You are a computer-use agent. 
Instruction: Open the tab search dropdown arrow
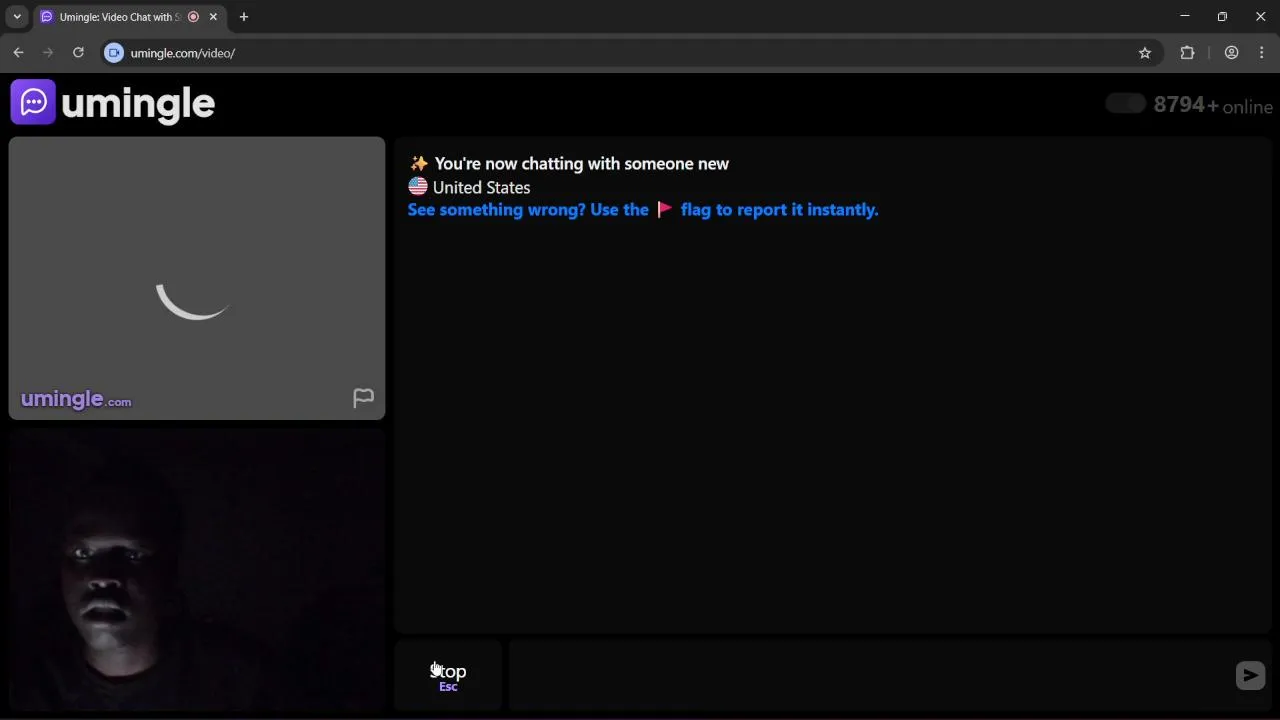pos(17,17)
